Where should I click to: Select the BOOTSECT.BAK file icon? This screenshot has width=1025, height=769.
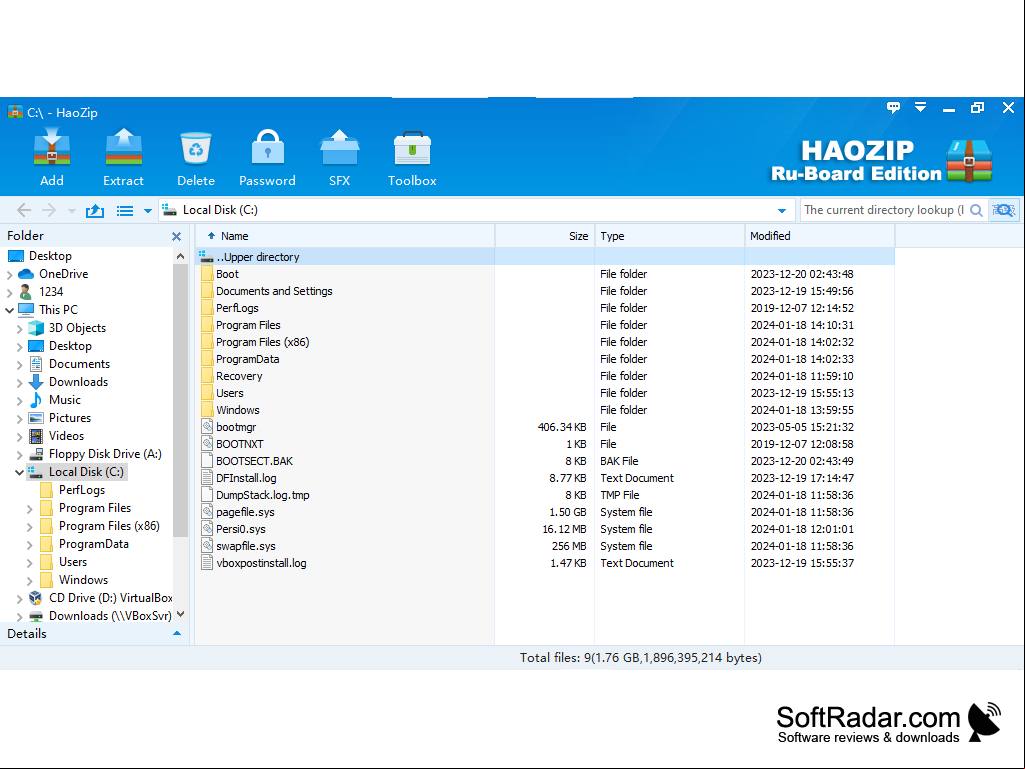coord(207,461)
